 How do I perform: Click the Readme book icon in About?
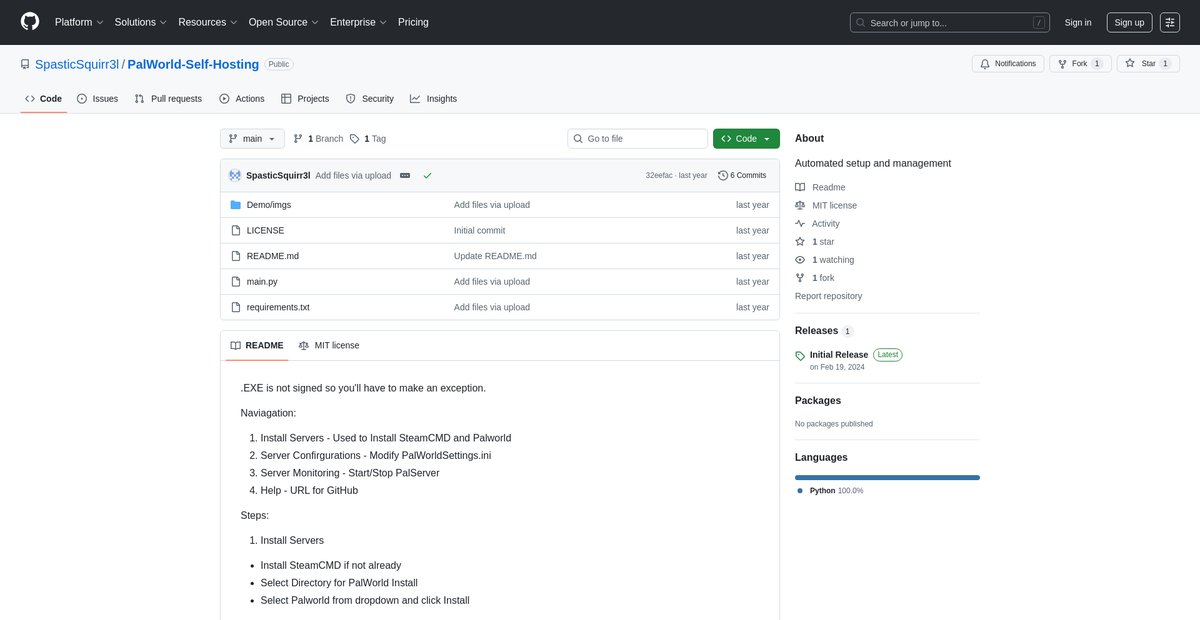coord(800,187)
